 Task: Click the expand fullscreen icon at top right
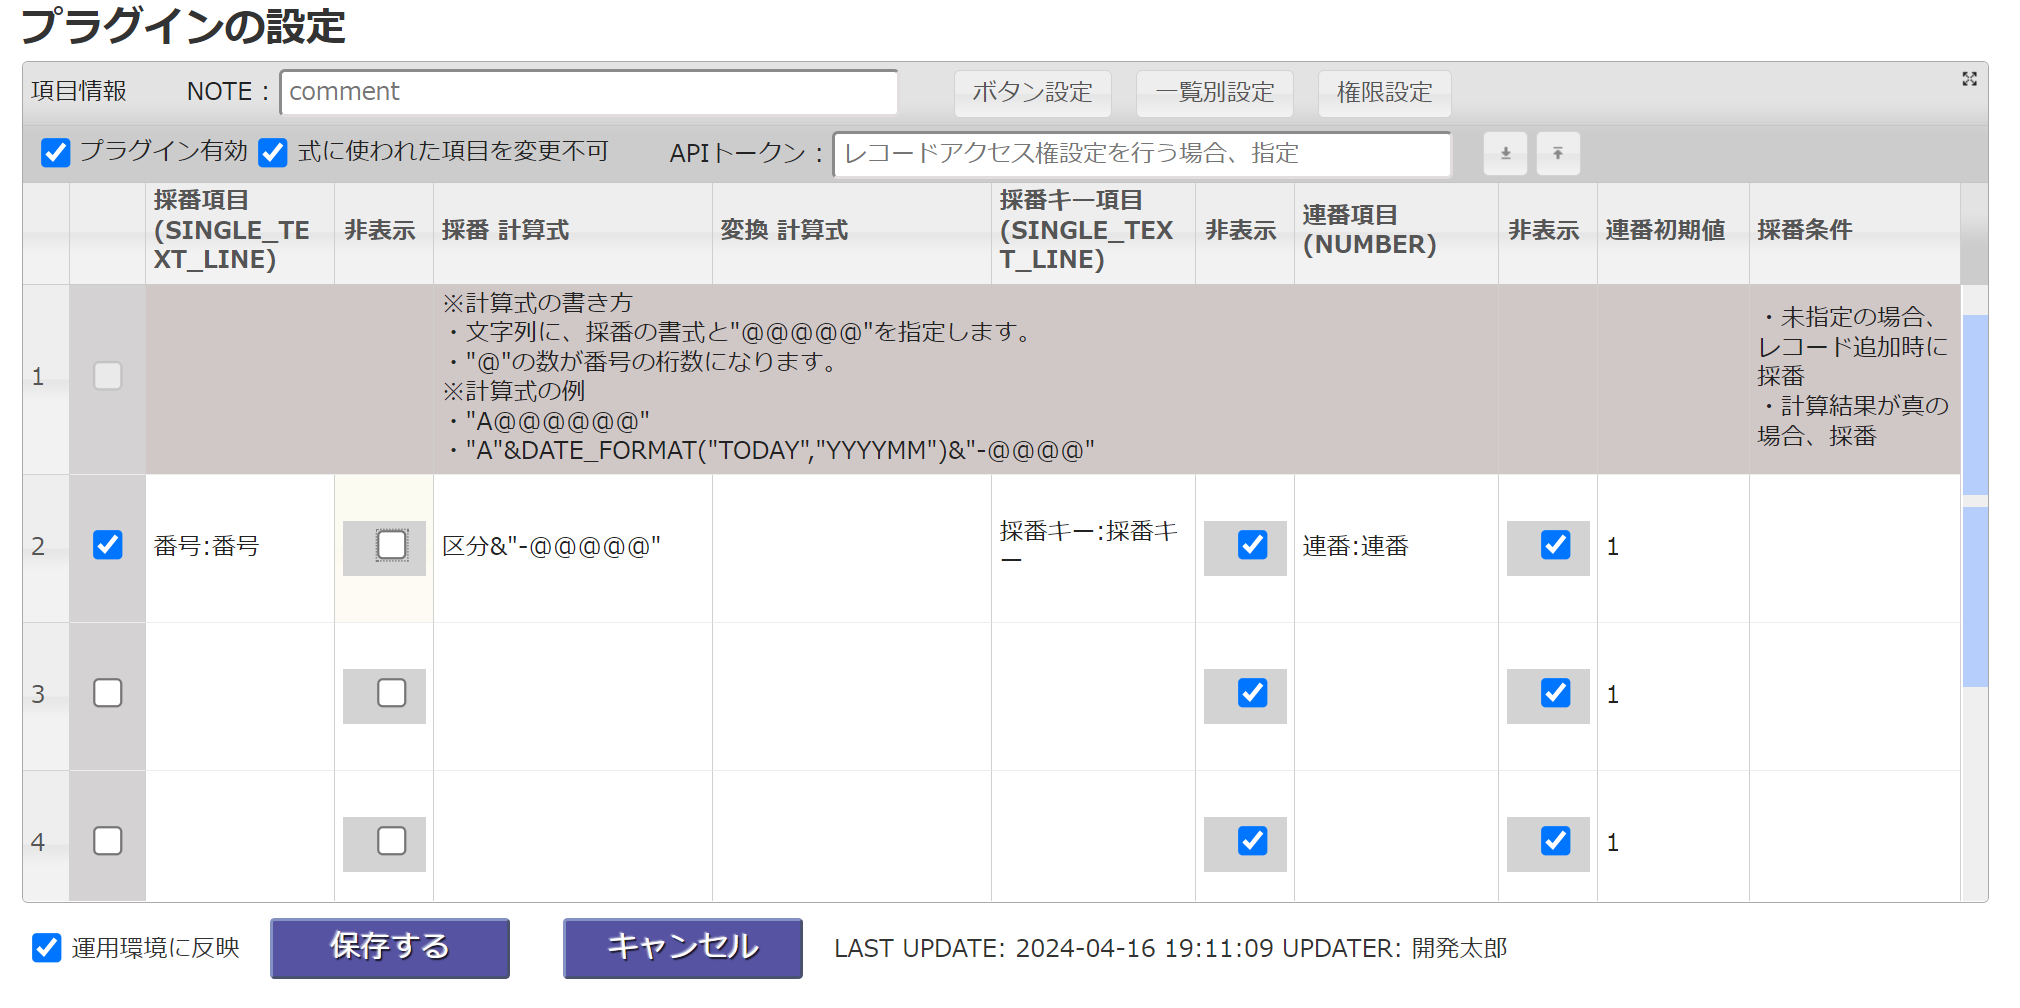coord(1969,79)
